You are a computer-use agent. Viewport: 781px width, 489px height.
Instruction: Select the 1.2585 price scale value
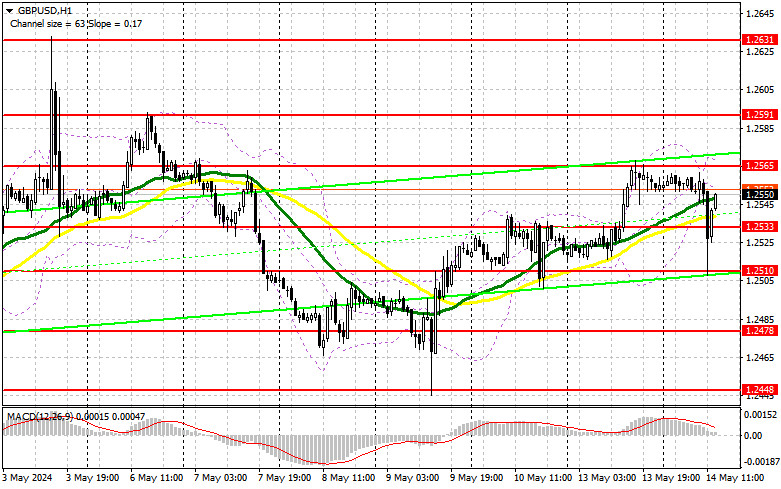click(760, 128)
